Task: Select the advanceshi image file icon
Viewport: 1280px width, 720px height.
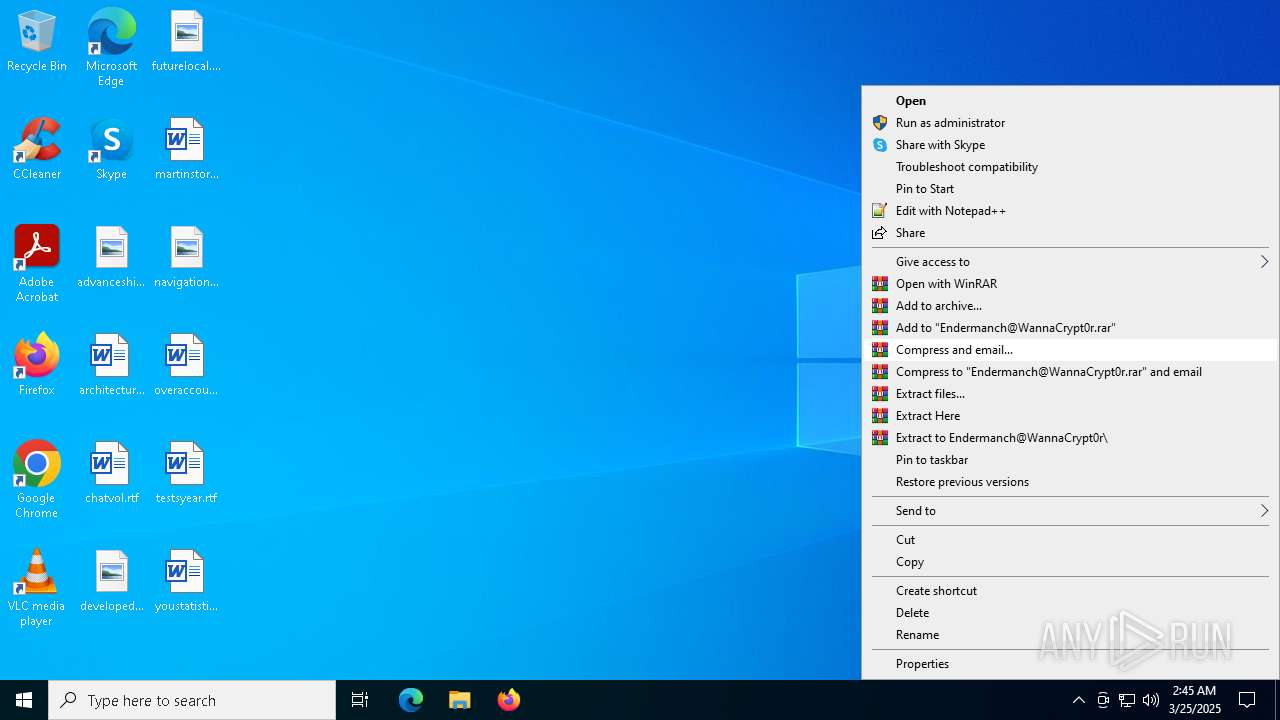Action: click(x=111, y=258)
